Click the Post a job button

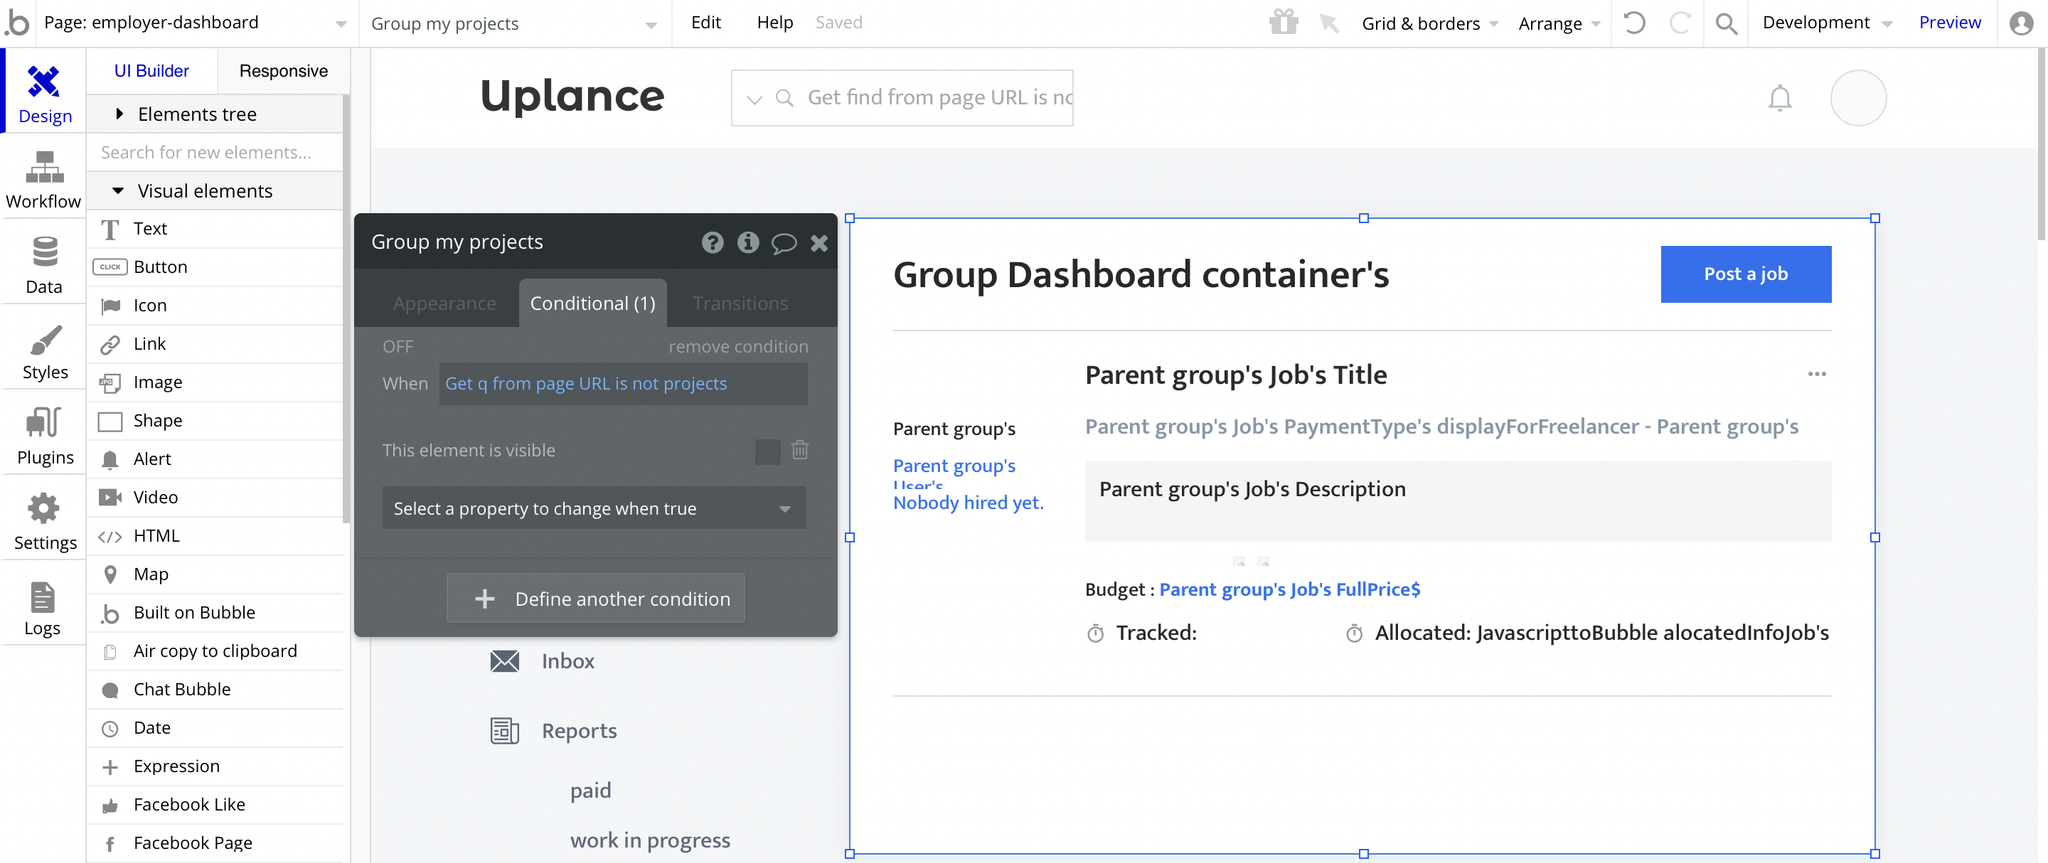click(1746, 274)
